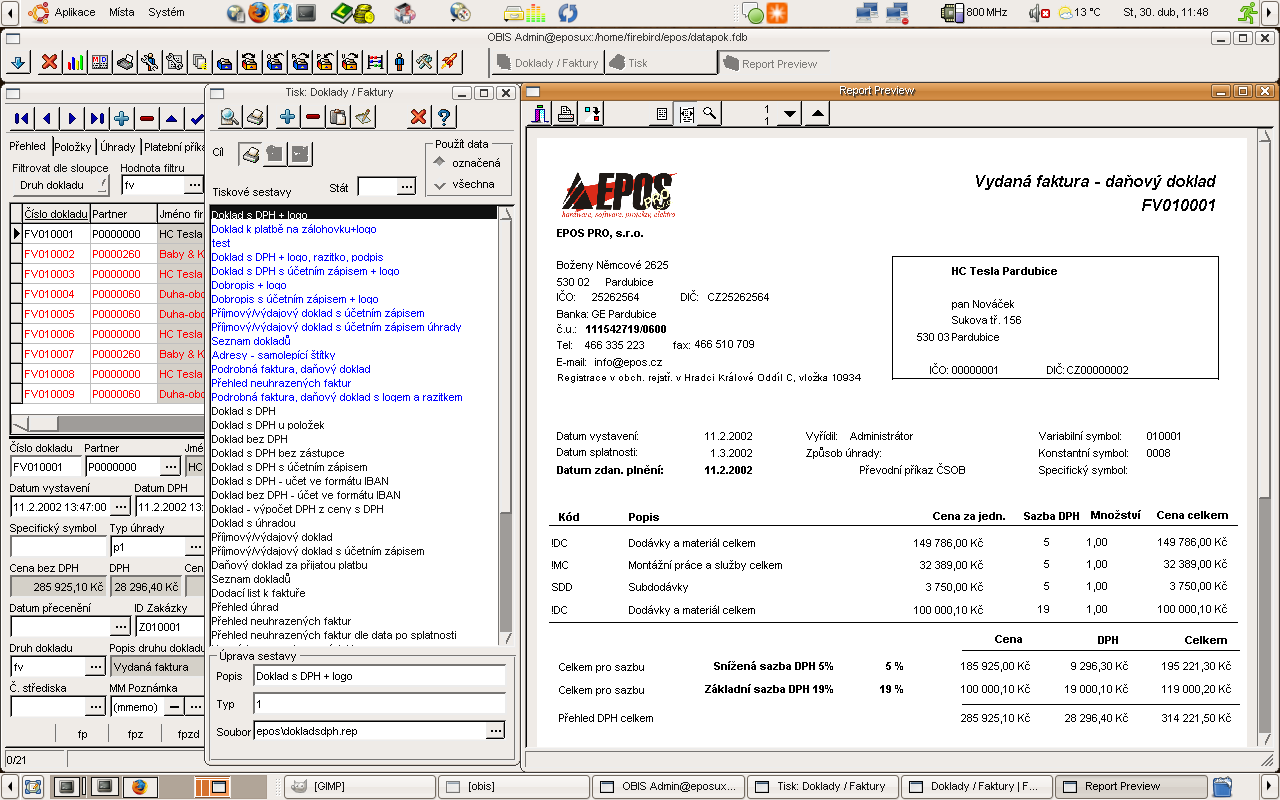The width and height of the screenshot is (1280, 800).
Task: Switch to the Položky tab
Action: tap(73, 147)
